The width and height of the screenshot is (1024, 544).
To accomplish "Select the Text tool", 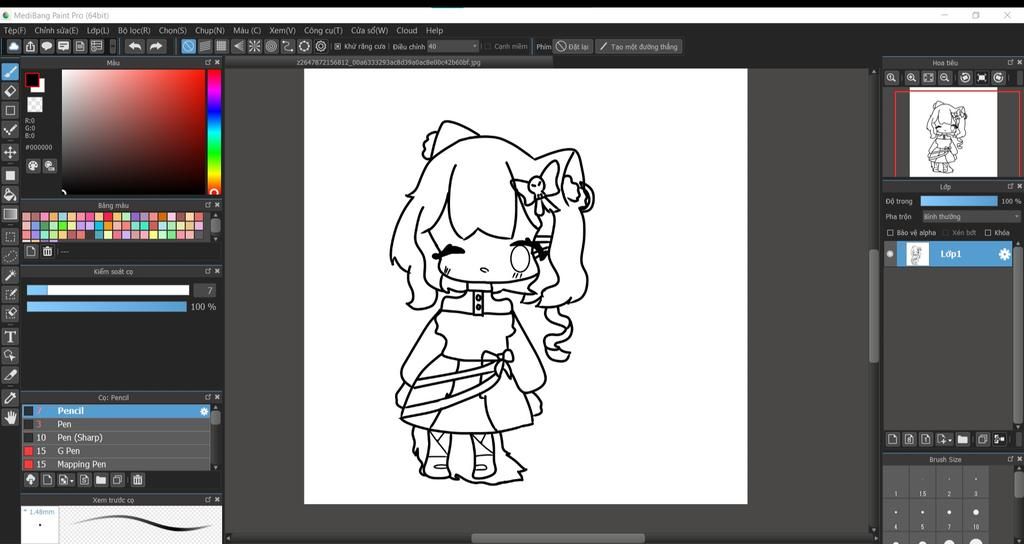I will (10, 336).
